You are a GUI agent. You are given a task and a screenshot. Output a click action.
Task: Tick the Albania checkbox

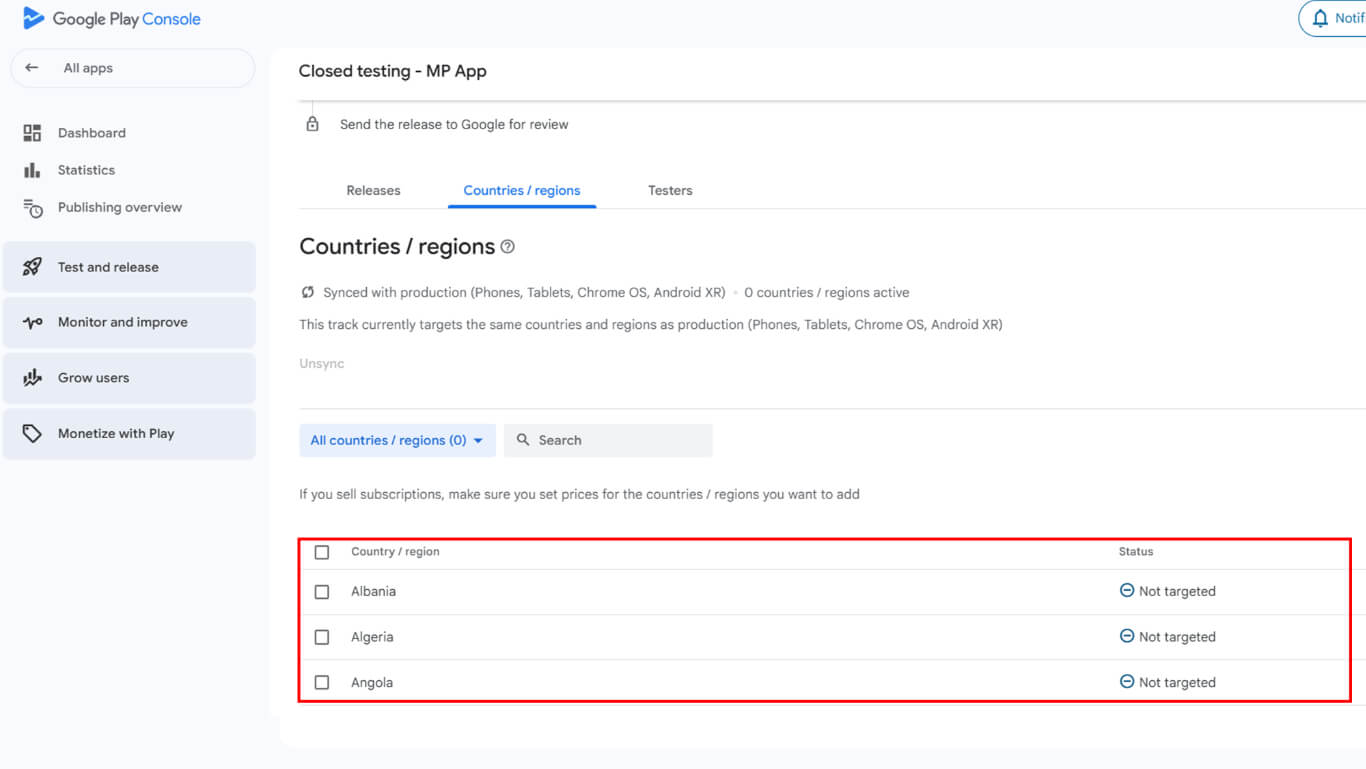(322, 592)
